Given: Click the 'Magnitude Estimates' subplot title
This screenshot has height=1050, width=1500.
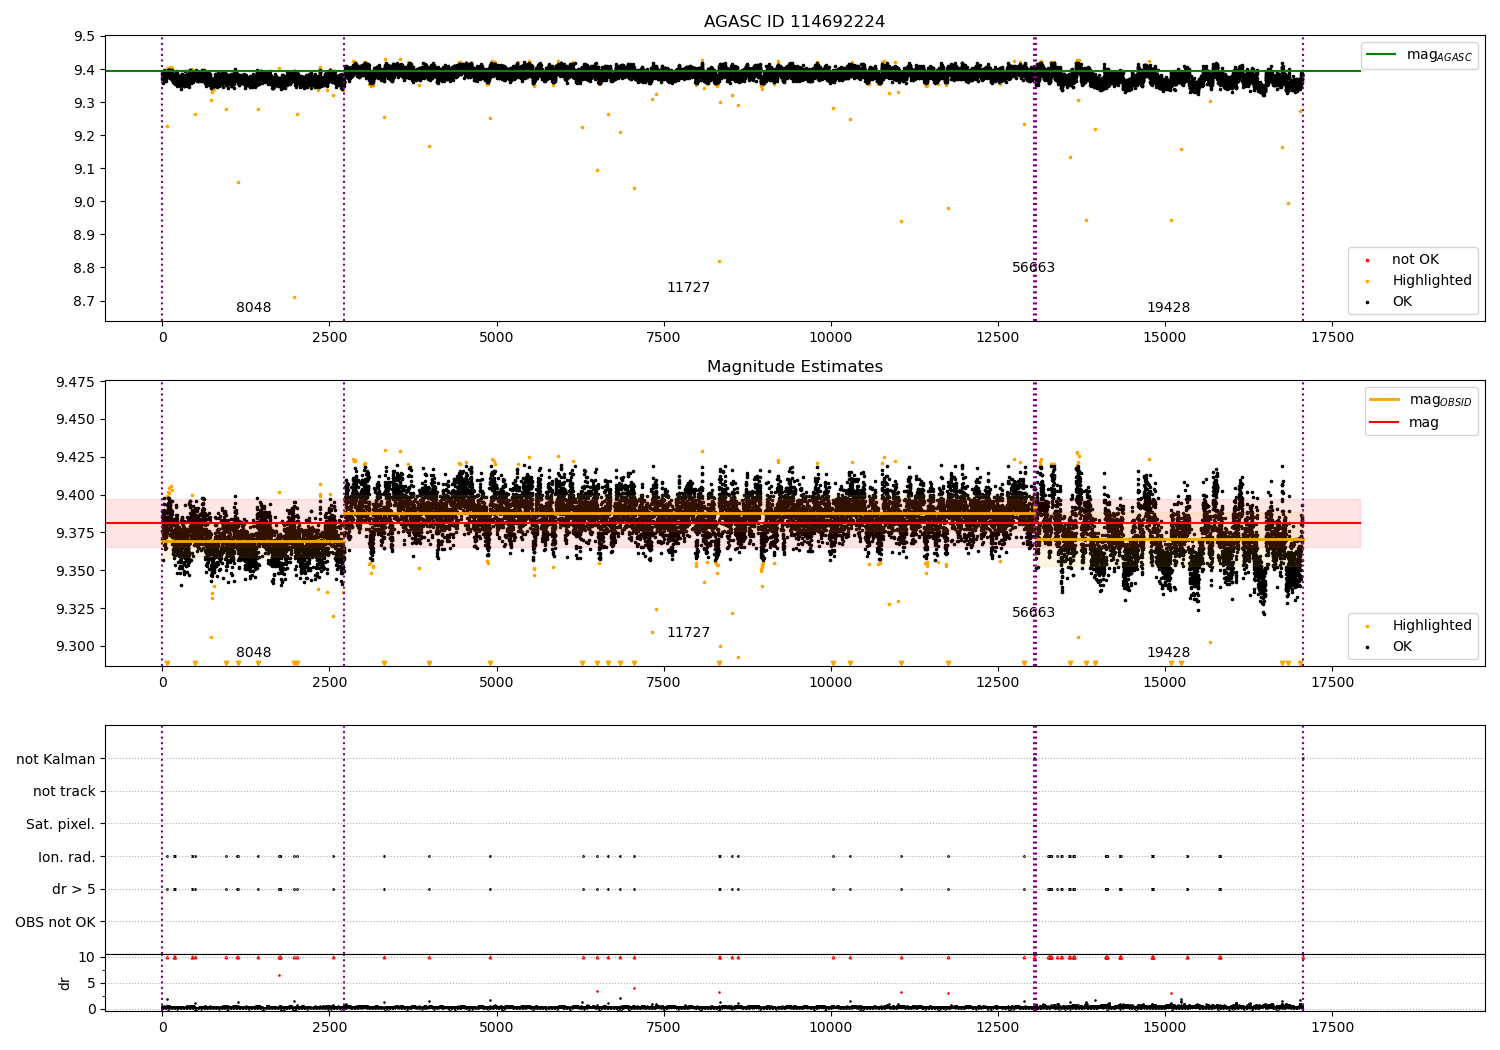Looking at the screenshot, I should (794, 367).
